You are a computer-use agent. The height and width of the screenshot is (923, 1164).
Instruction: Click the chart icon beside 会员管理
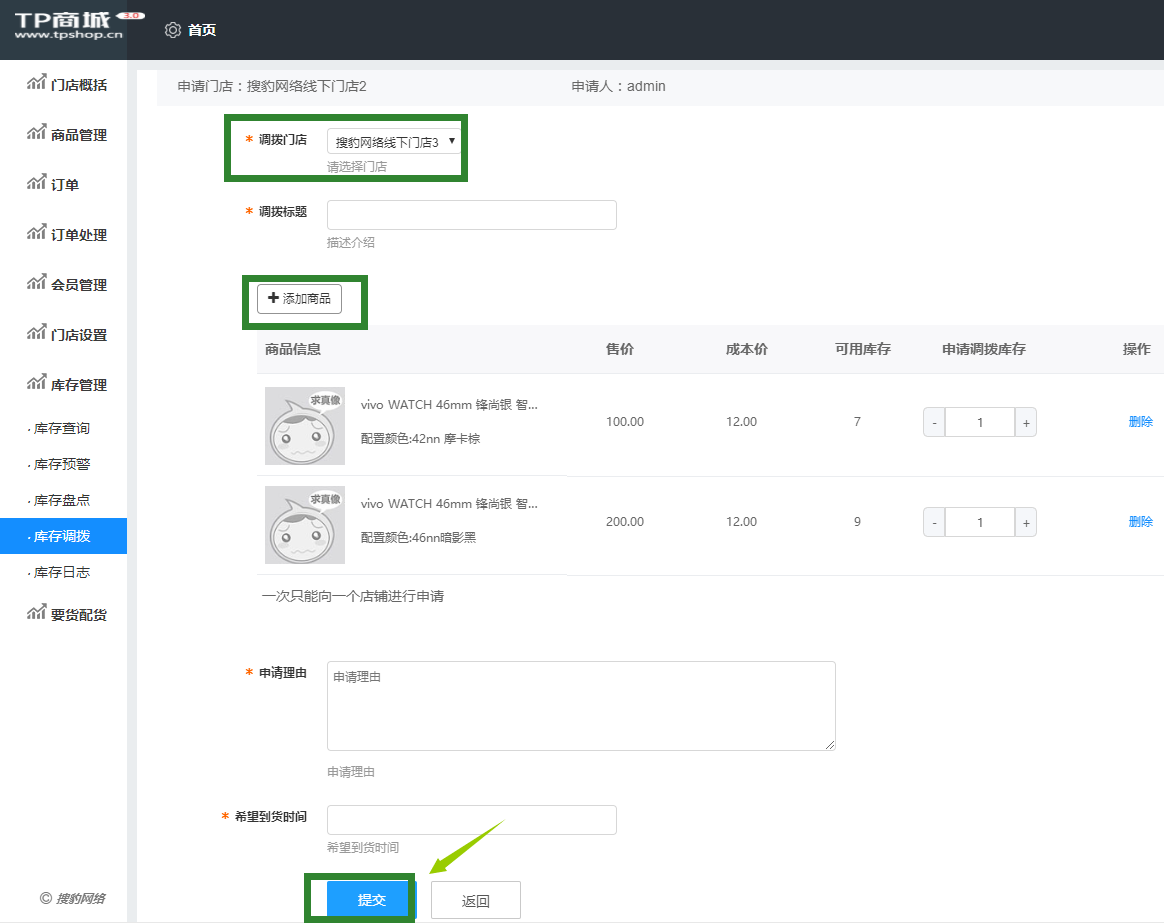coord(37,284)
